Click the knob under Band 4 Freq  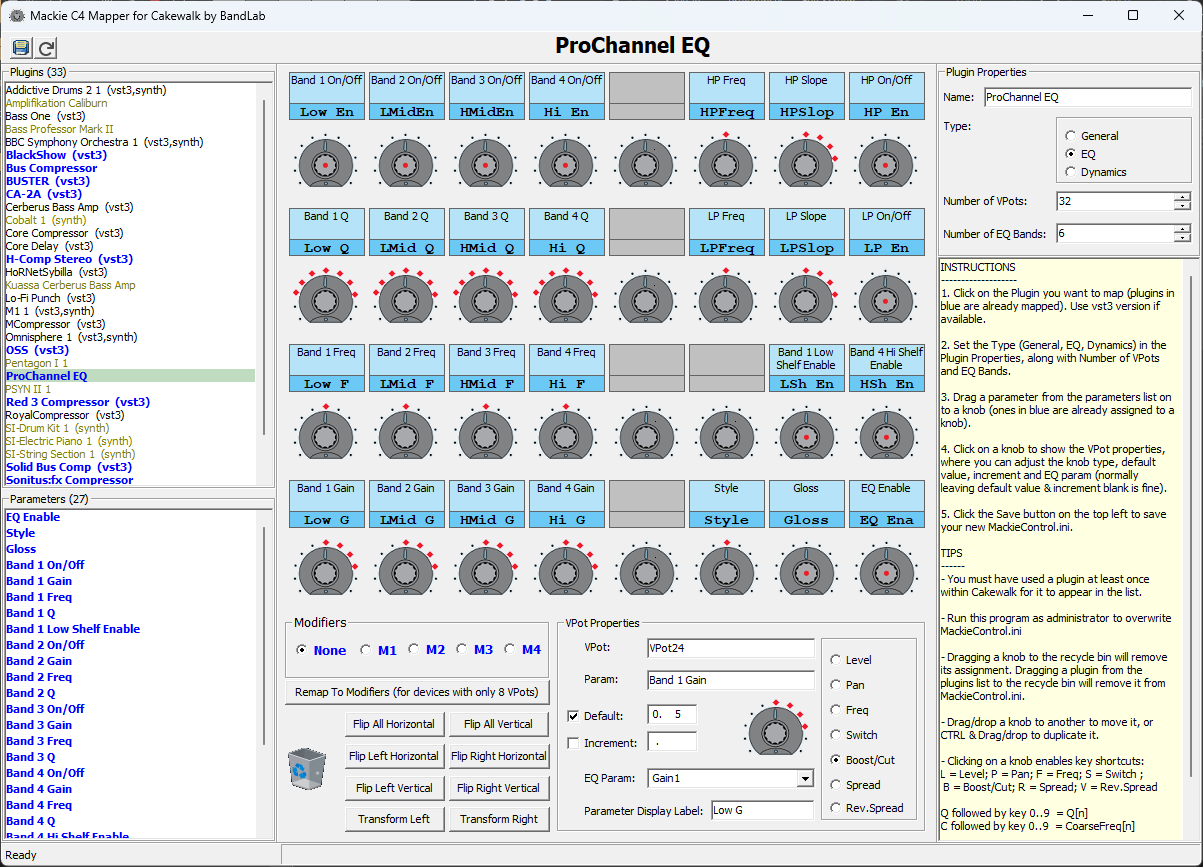(565, 434)
